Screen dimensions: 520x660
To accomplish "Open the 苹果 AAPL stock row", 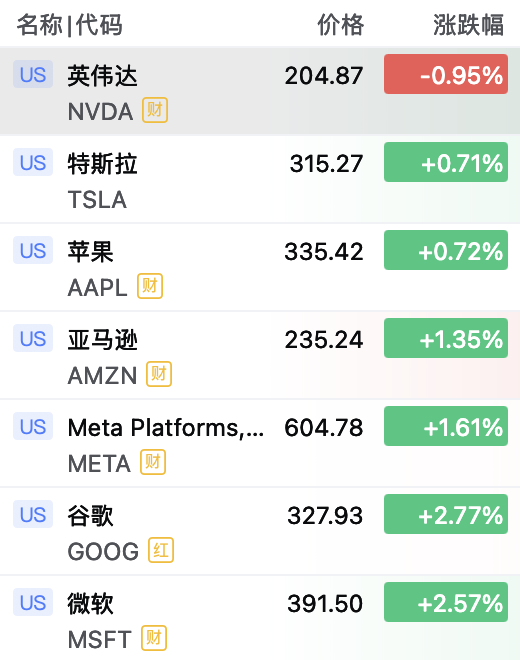I will pos(260,267).
